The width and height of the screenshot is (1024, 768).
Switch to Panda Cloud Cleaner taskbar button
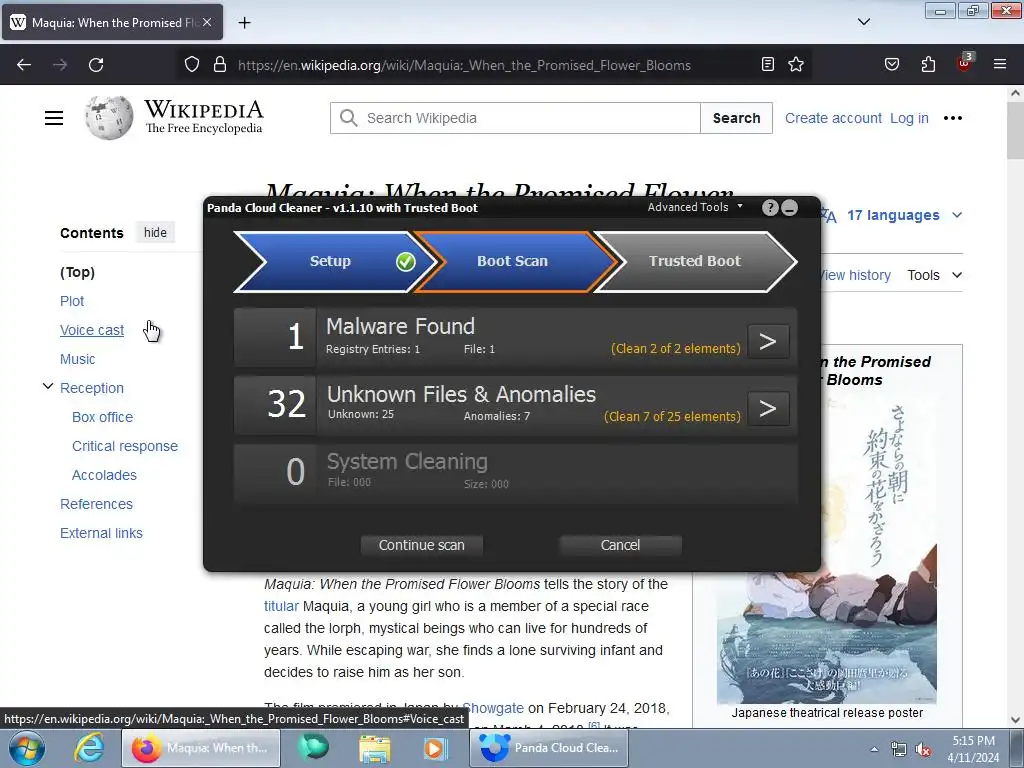[x=549, y=748]
